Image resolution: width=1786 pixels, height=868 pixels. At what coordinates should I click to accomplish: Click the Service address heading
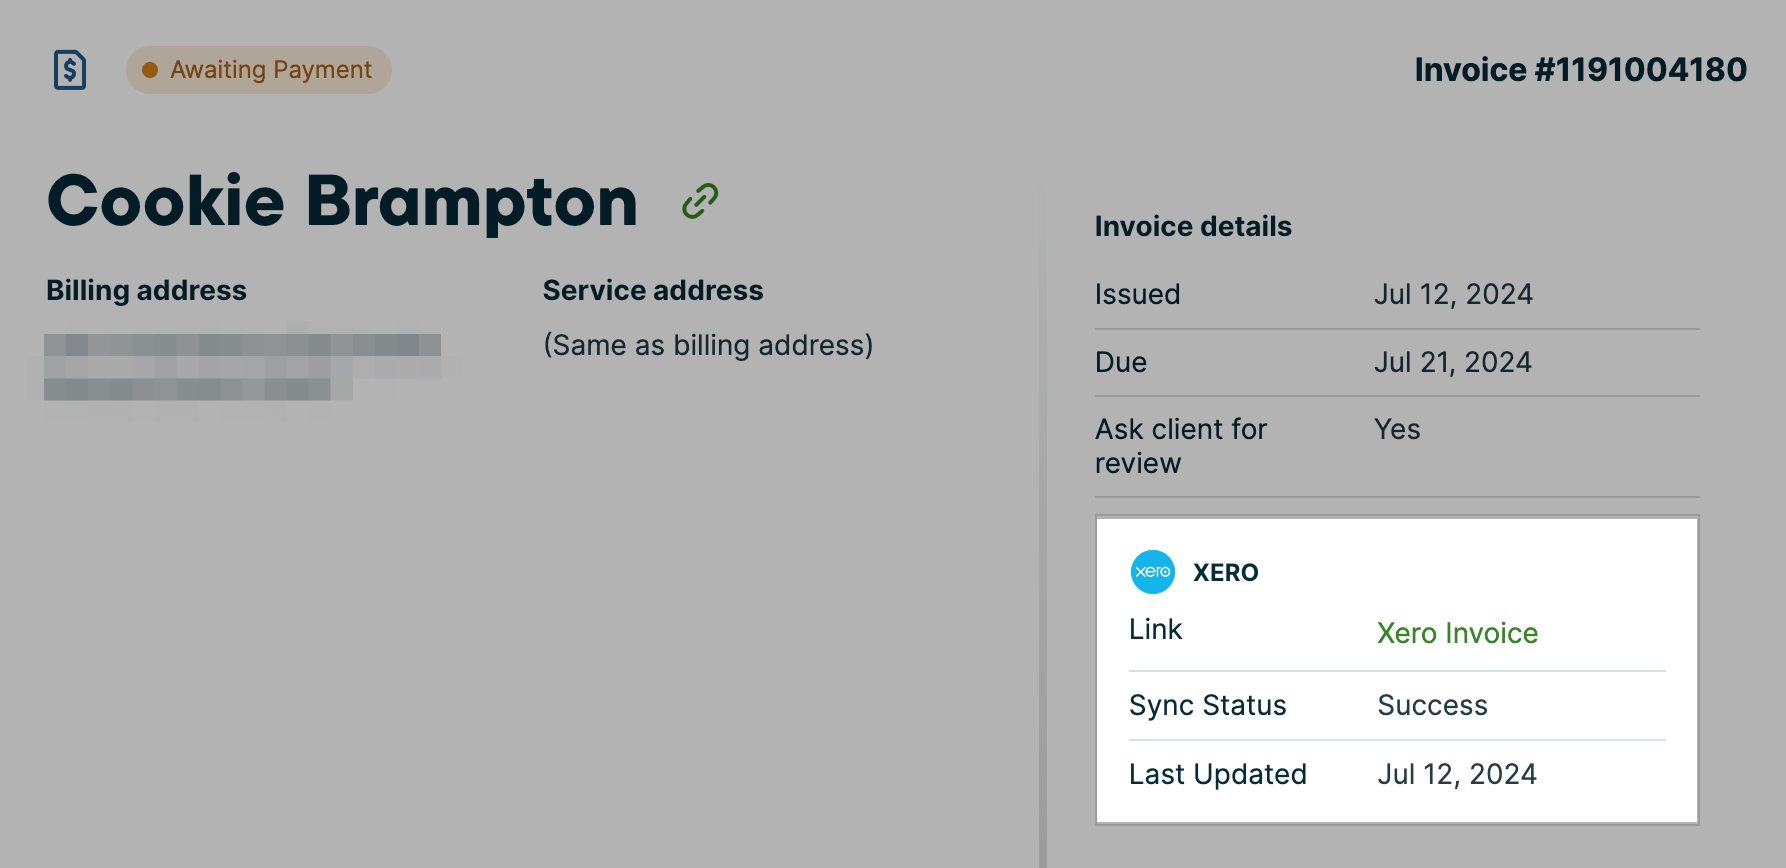653,290
